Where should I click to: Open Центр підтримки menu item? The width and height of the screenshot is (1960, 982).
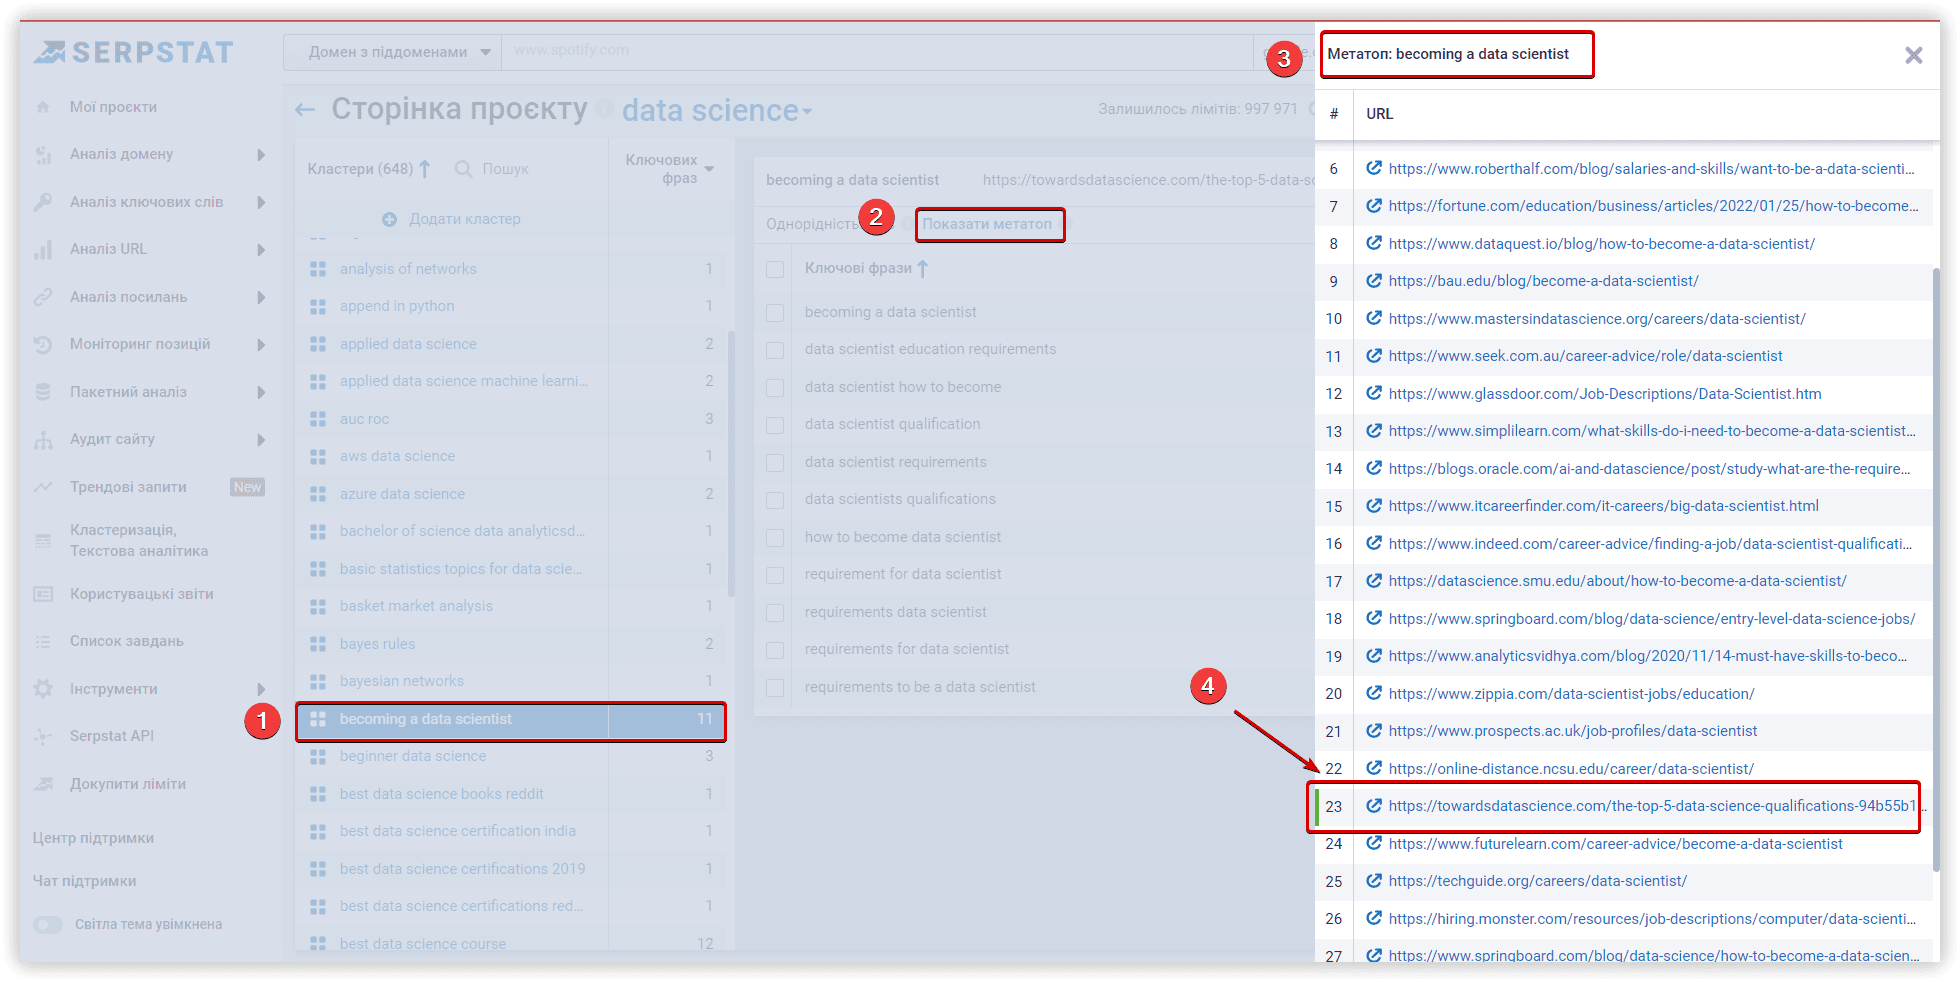click(x=93, y=838)
